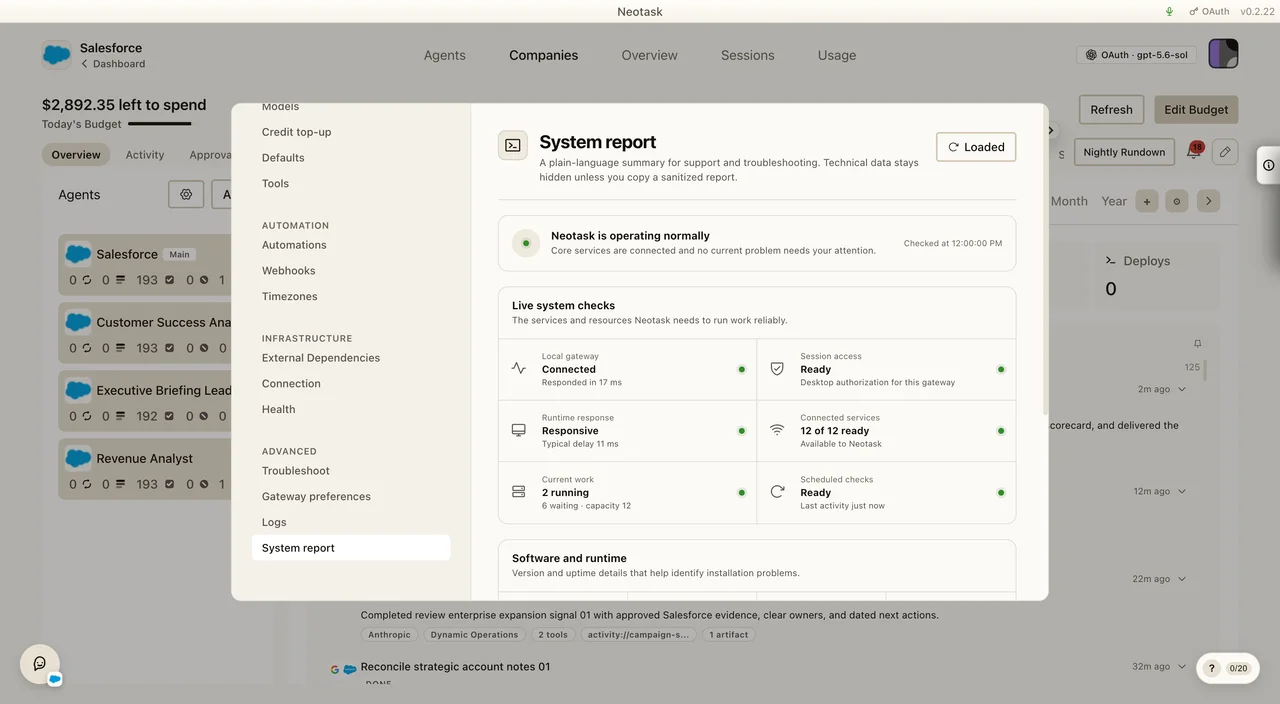Open the chat bubble icon in the bottom corner
The image size is (1280, 704).
[x=40, y=664]
